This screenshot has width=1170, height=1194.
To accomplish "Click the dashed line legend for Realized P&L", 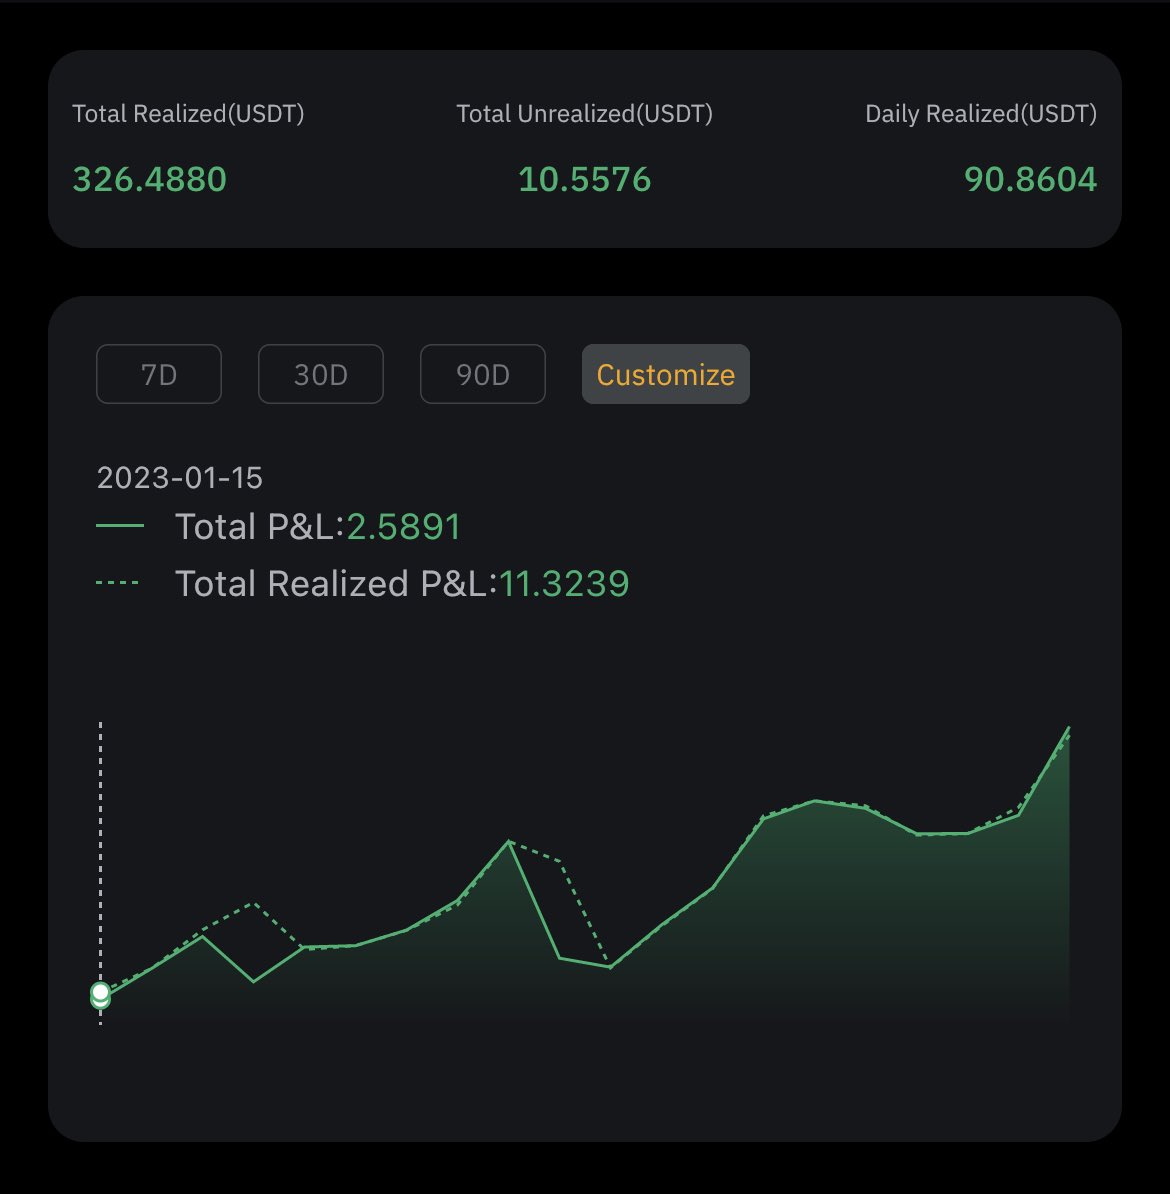I will tap(117, 583).
